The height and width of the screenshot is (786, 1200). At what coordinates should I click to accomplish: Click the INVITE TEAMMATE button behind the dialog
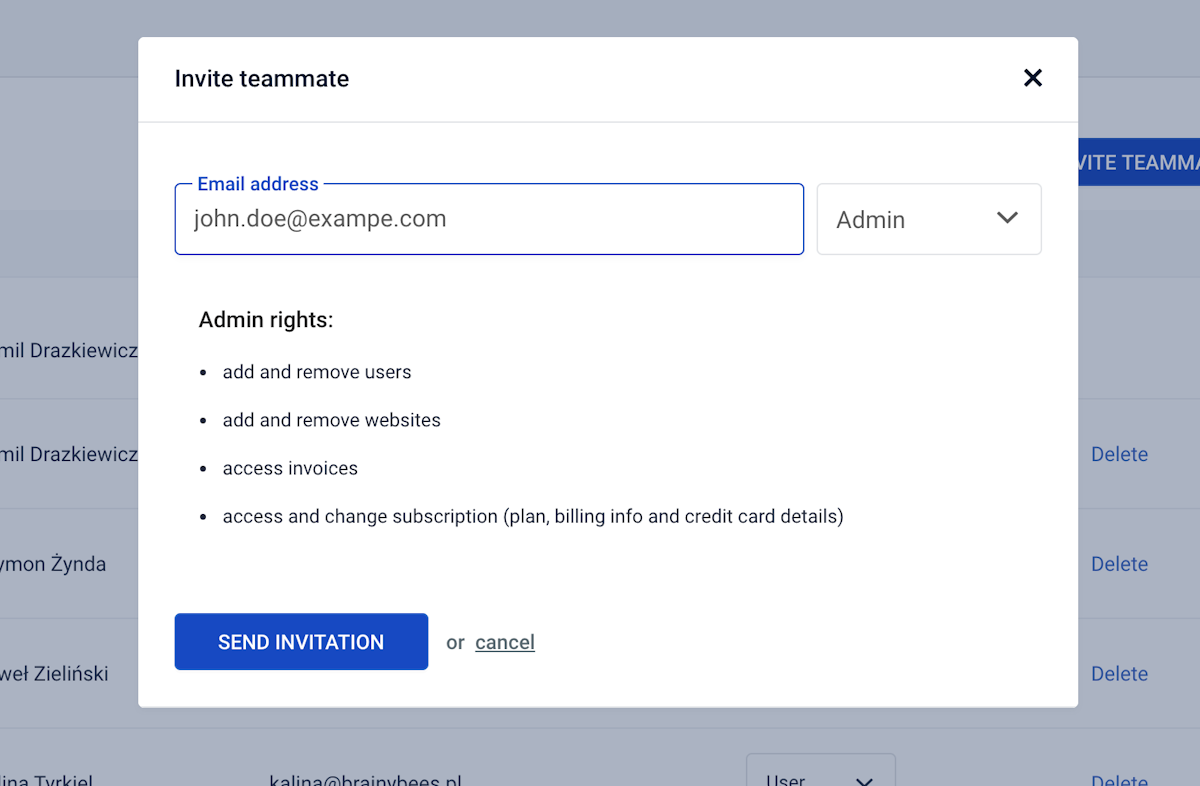1138,162
